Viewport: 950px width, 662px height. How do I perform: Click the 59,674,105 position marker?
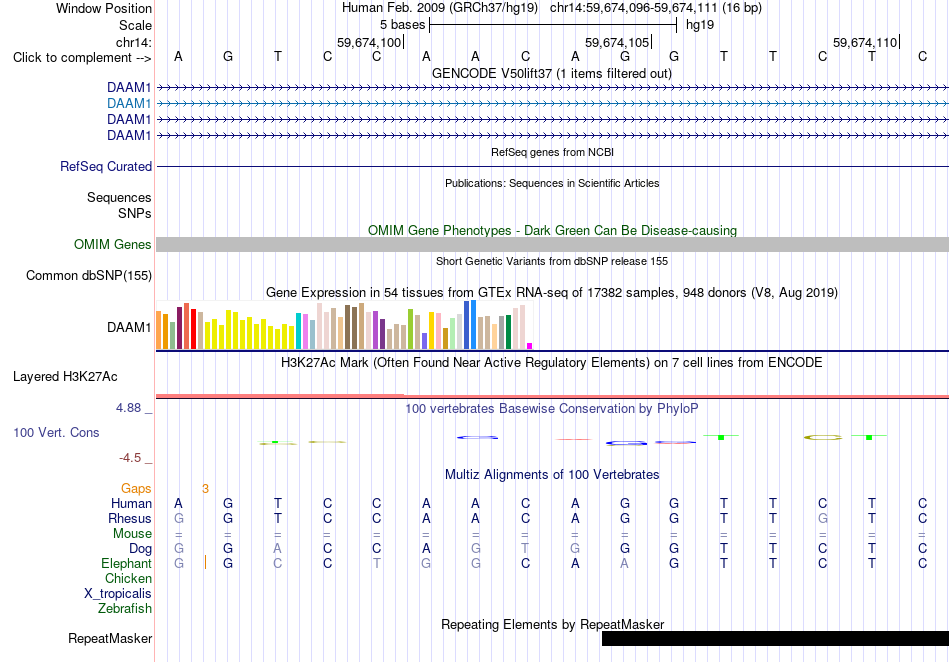(617, 42)
